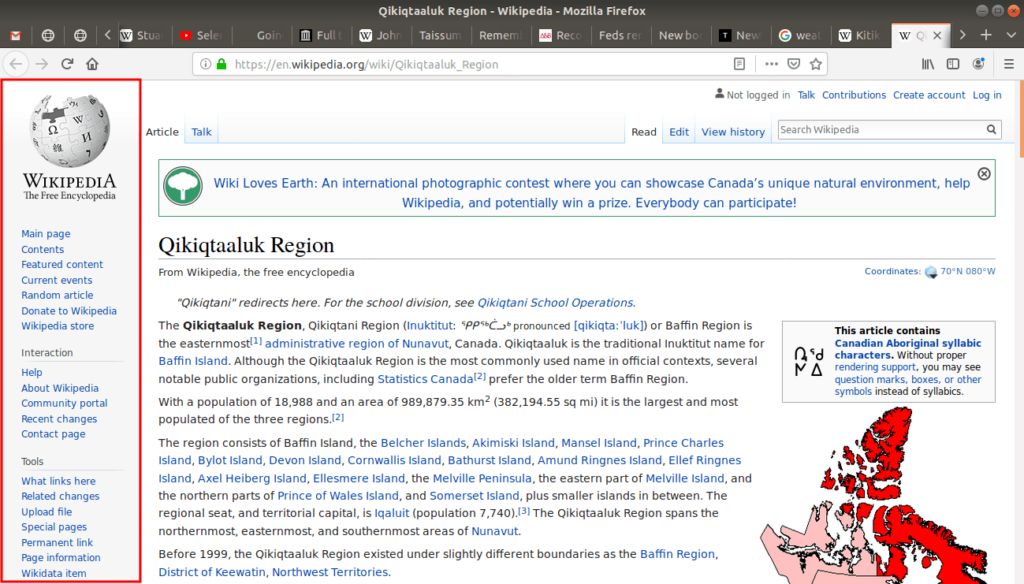Screen dimensions: 1024x584
Task: Switch to the 'Full t' tab
Action: point(323,35)
